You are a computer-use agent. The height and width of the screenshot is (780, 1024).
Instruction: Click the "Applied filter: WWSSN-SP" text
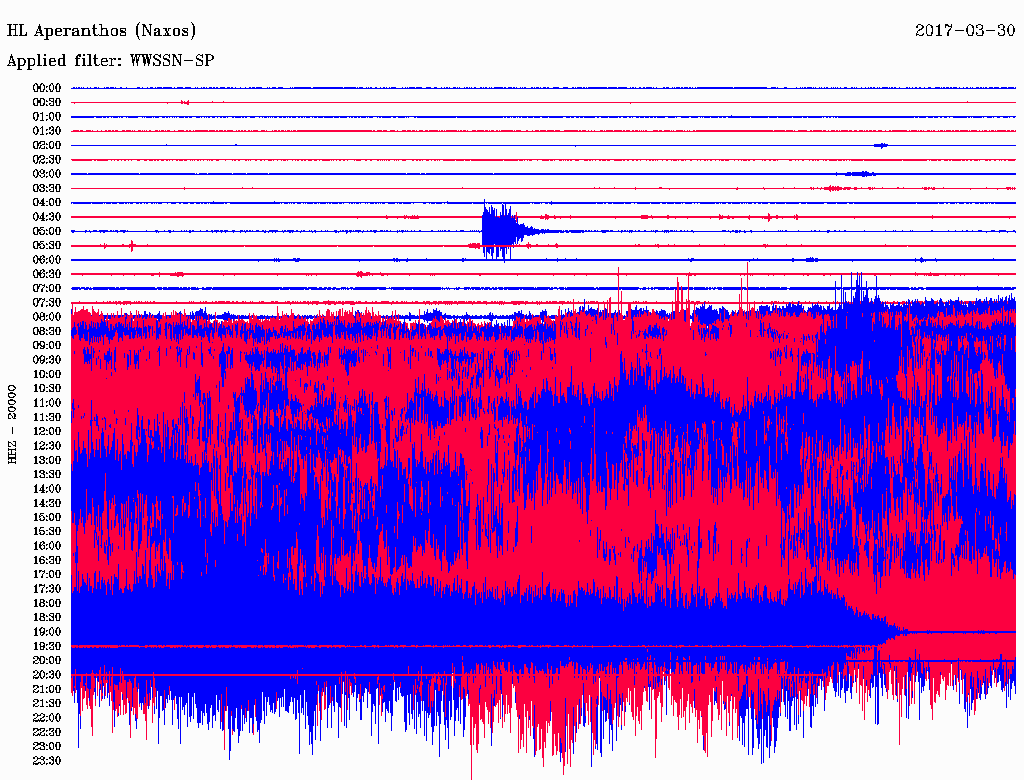(110, 61)
